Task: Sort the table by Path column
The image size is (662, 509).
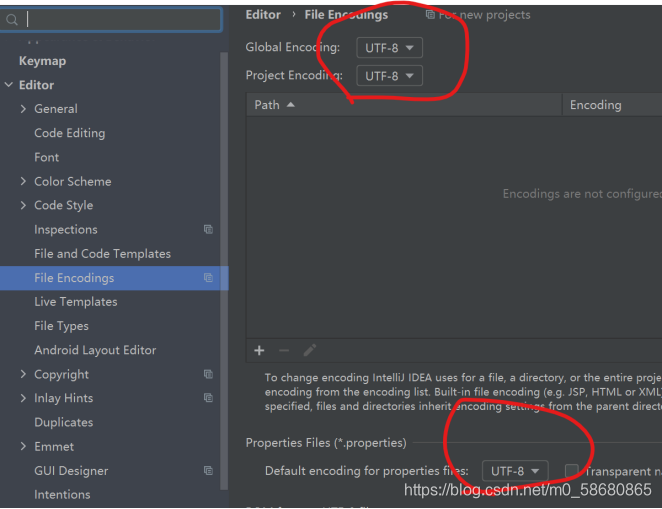Action: pyautogui.click(x=274, y=105)
